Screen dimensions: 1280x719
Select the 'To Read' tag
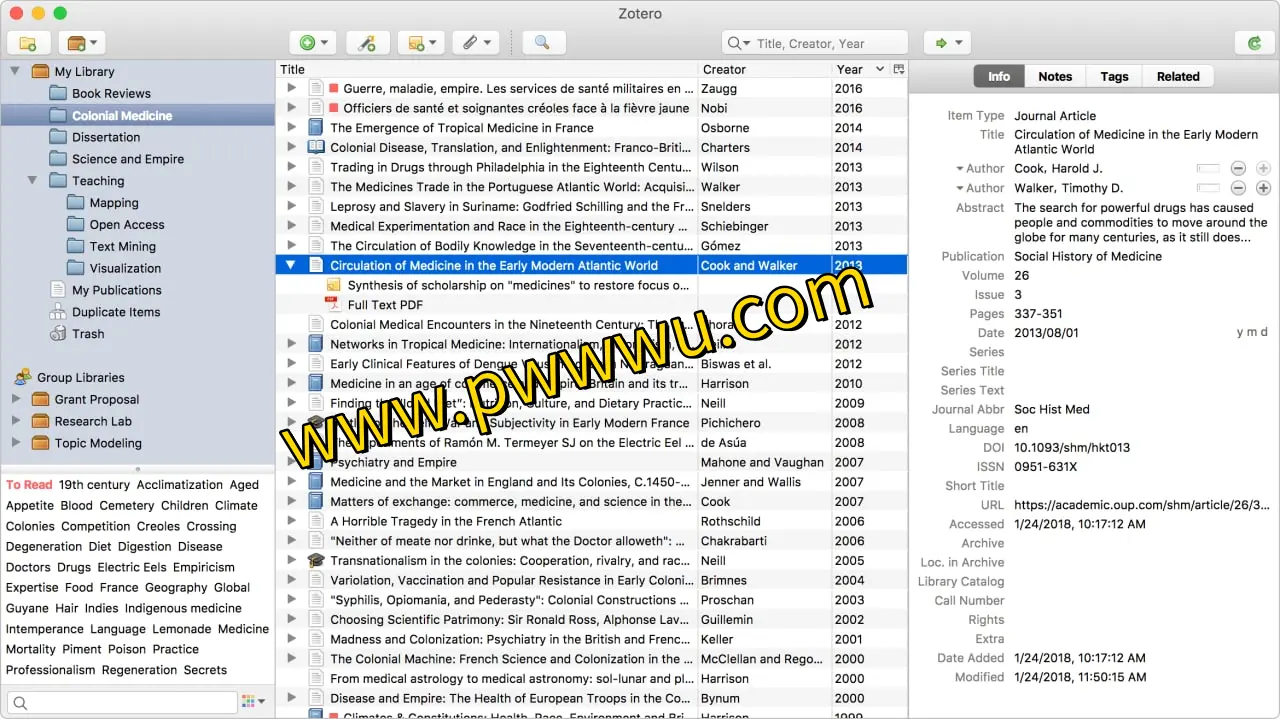(x=29, y=485)
